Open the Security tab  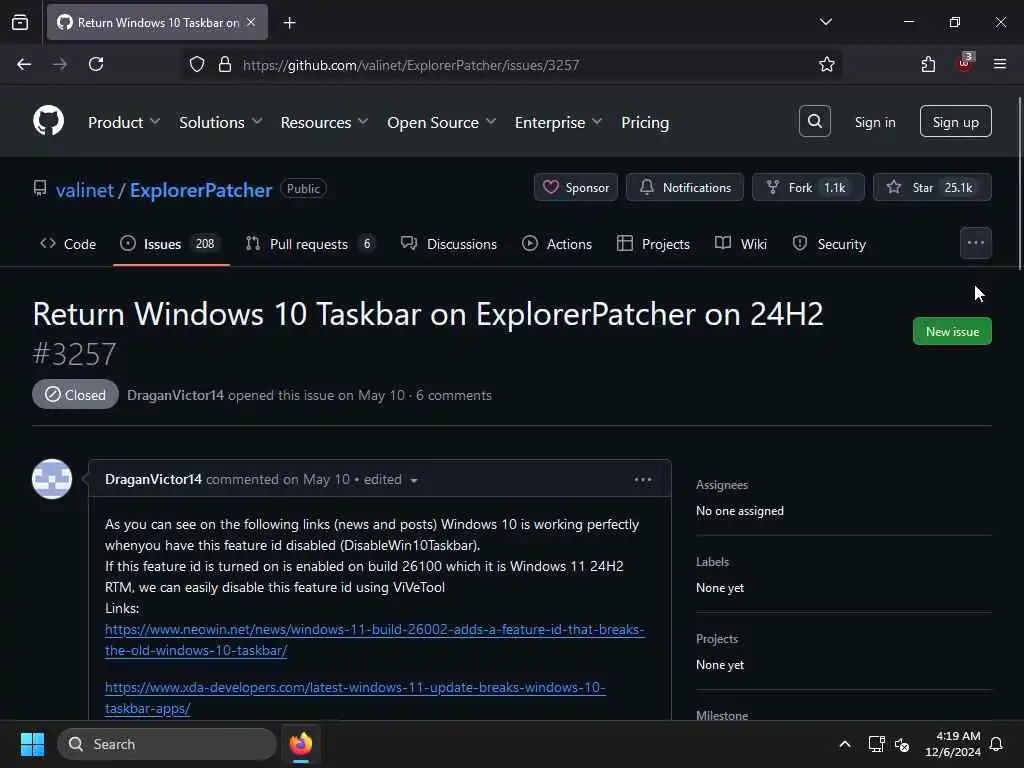coord(829,244)
